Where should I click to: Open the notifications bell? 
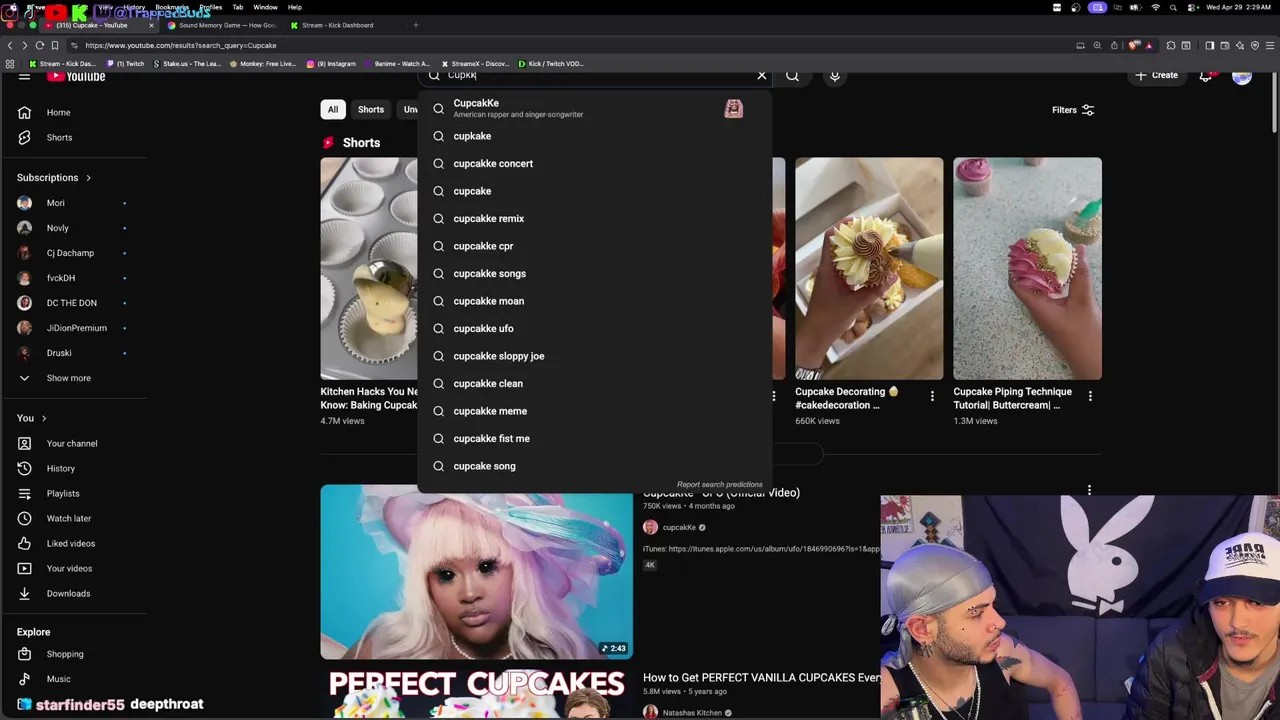pyautogui.click(x=1206, y=75)
